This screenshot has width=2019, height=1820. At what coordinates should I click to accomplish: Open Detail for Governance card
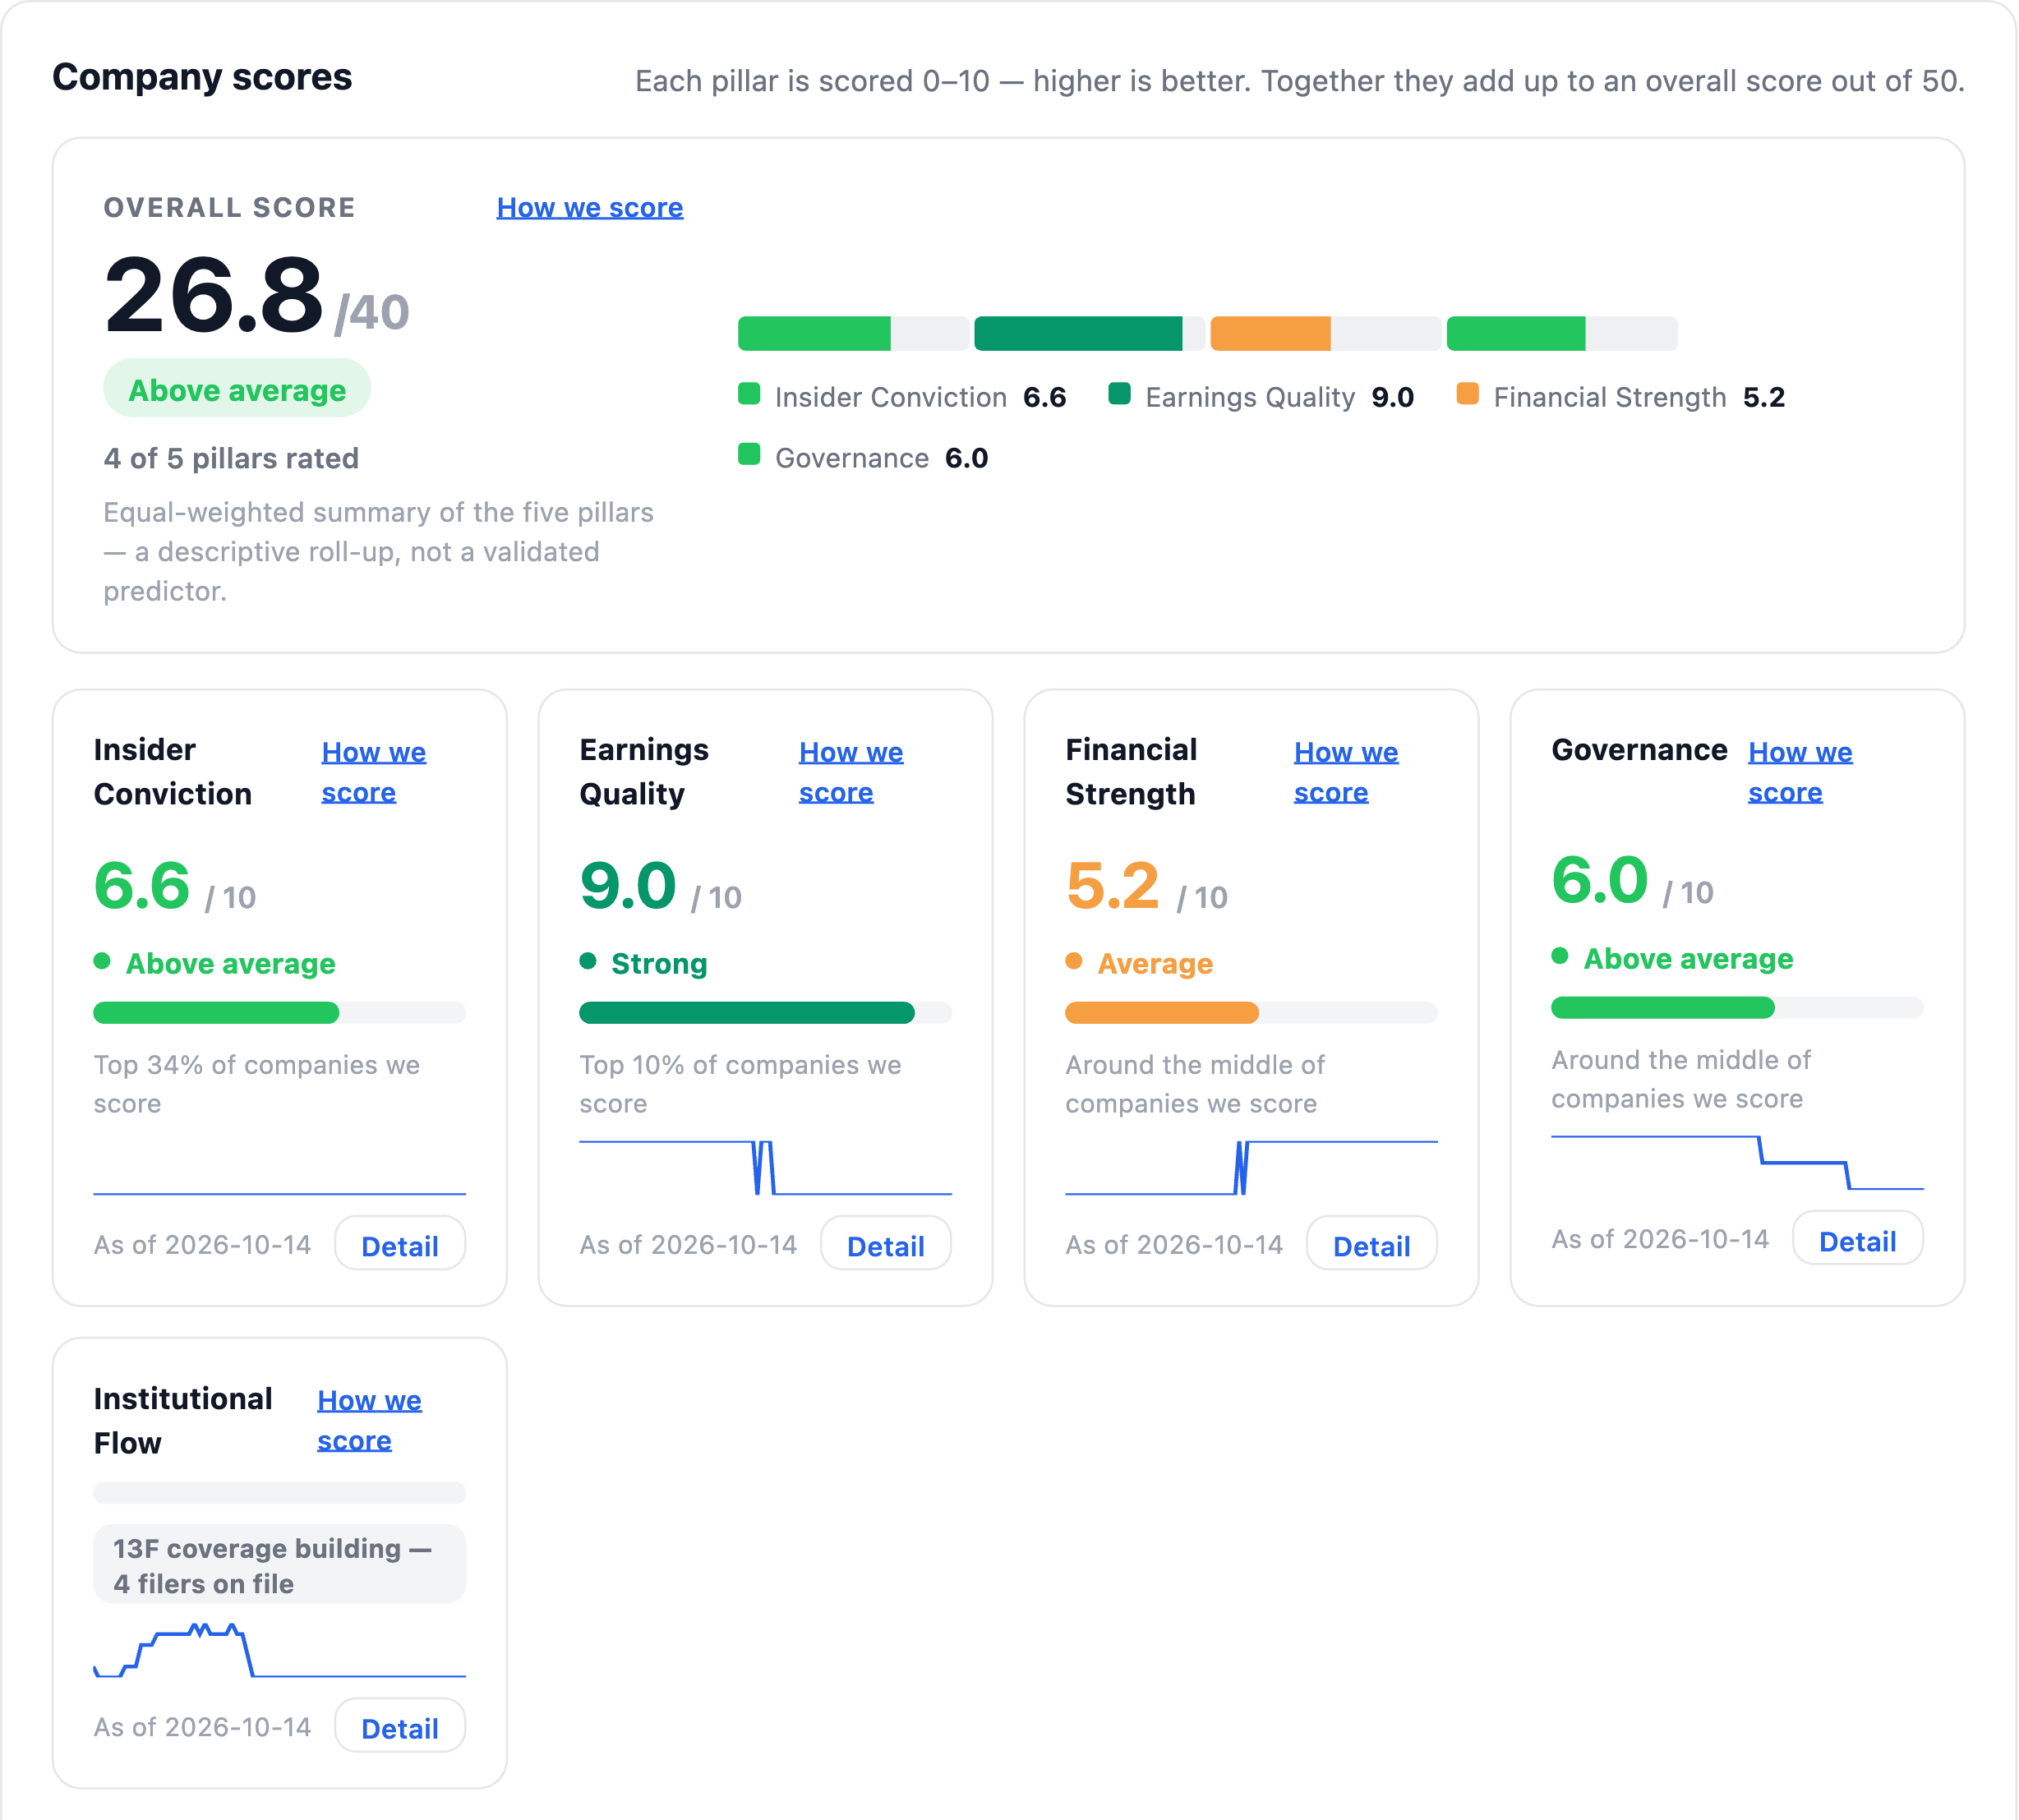pyautogui.click(x=1858, y=1240)
